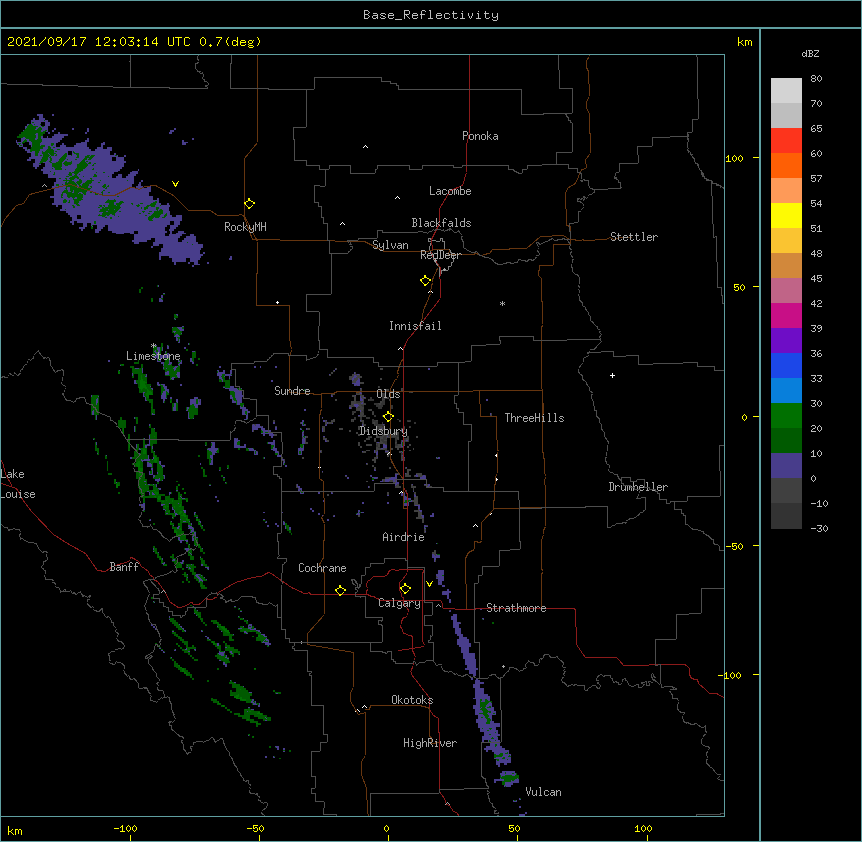Click the Cochrane town label
The height and width of the screenshot is (842, 862).
322,568
